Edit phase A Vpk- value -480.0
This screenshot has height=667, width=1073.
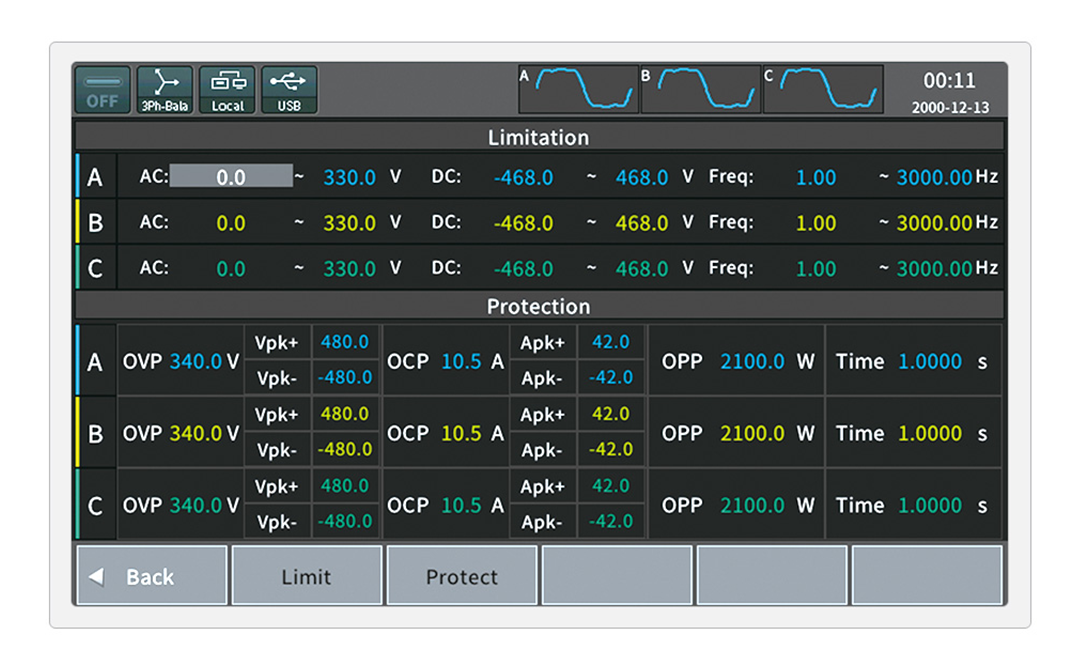(345, 377)
